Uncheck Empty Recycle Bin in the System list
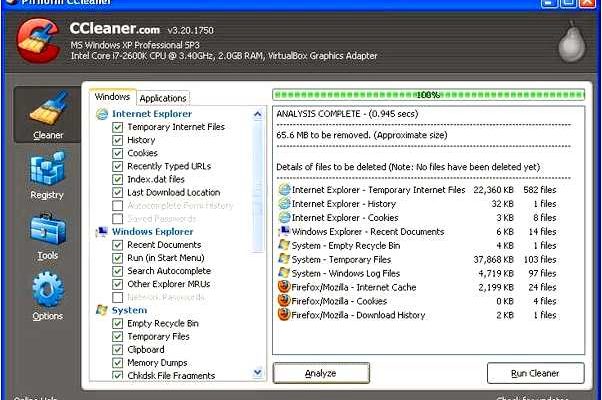This screenshot has height=400, width=602. pos(117,324)
